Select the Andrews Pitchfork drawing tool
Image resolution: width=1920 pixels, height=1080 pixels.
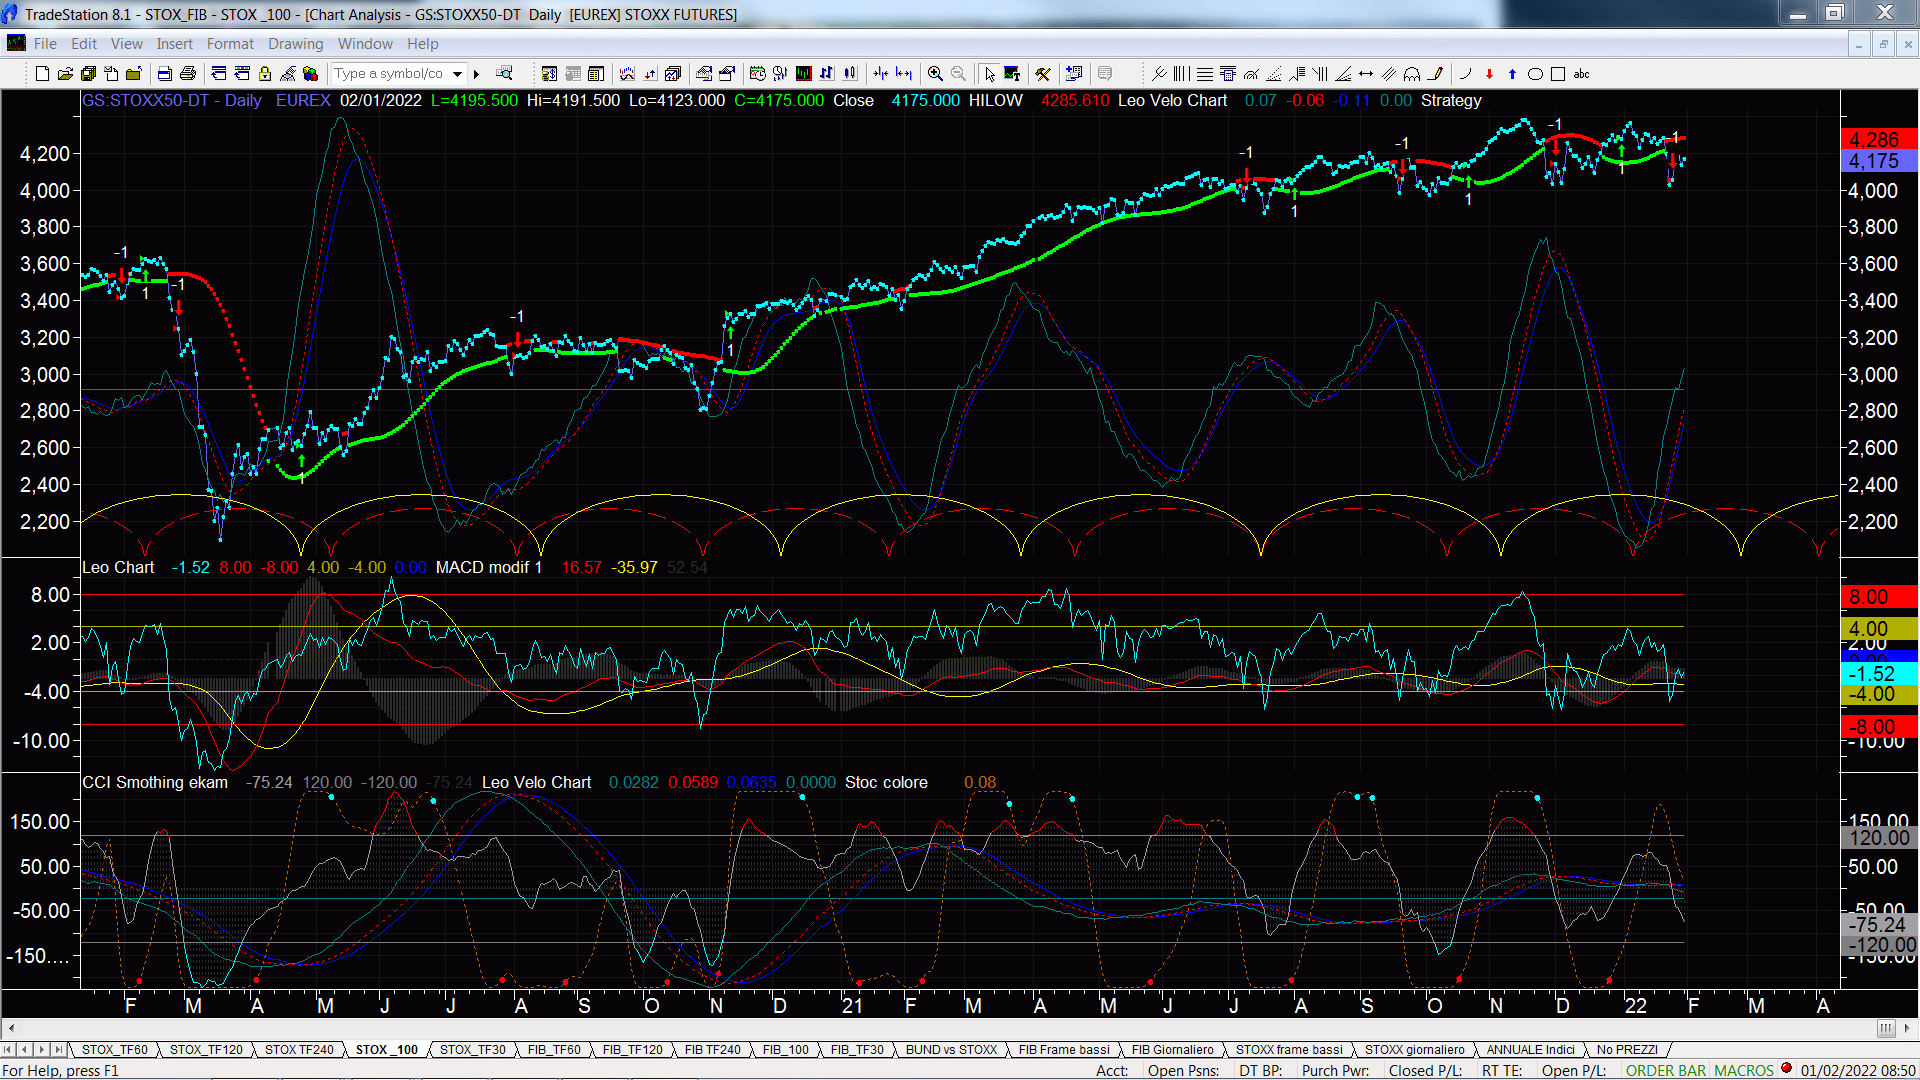tap(1159, 74)
